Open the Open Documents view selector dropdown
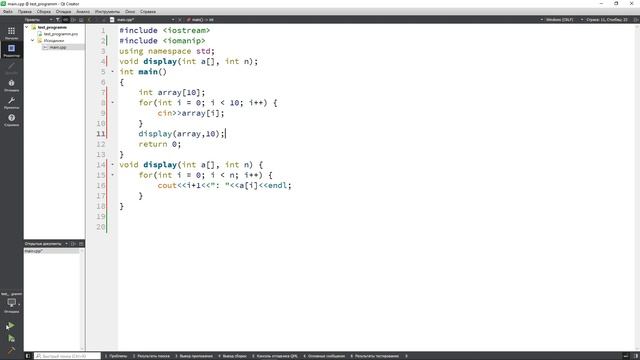The height and width of the screenshot is (360, 640). (x=46, y=244)
